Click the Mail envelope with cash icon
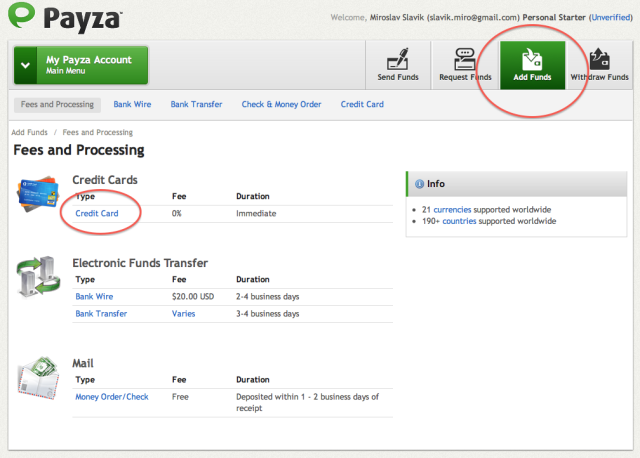The height and width of the screenshot is (458, 640). coord(38,378)
